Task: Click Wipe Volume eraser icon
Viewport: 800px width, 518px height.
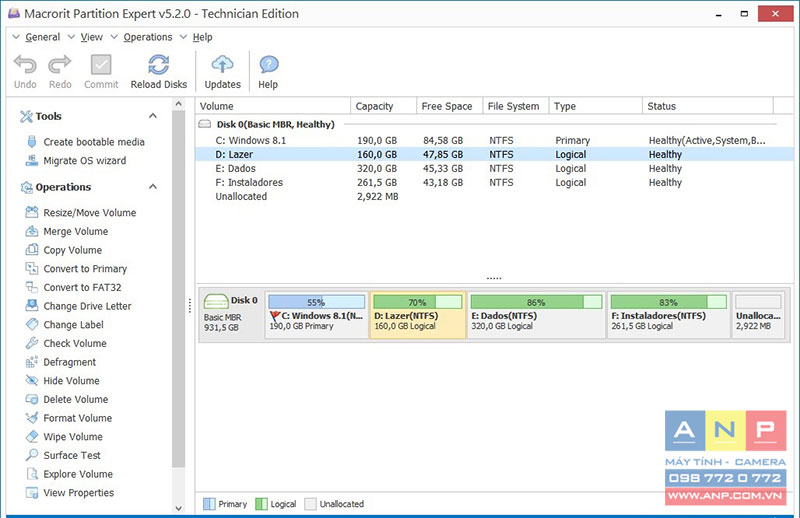Action: click(x=32, y=436)
